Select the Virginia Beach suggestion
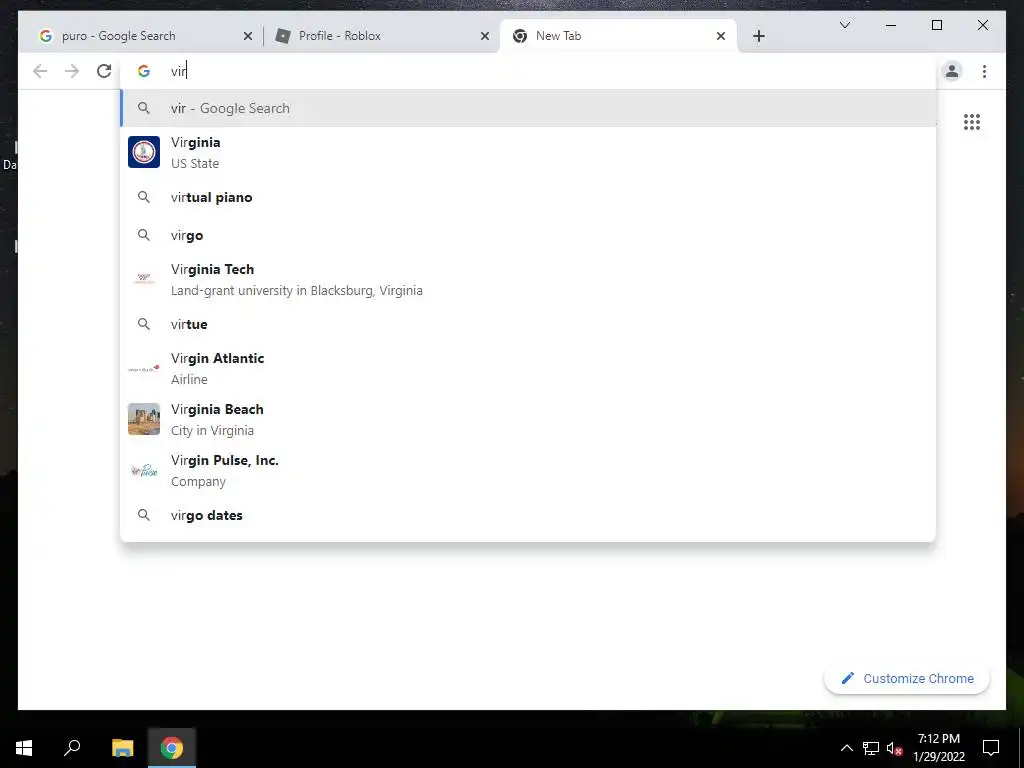 point(528,419)
